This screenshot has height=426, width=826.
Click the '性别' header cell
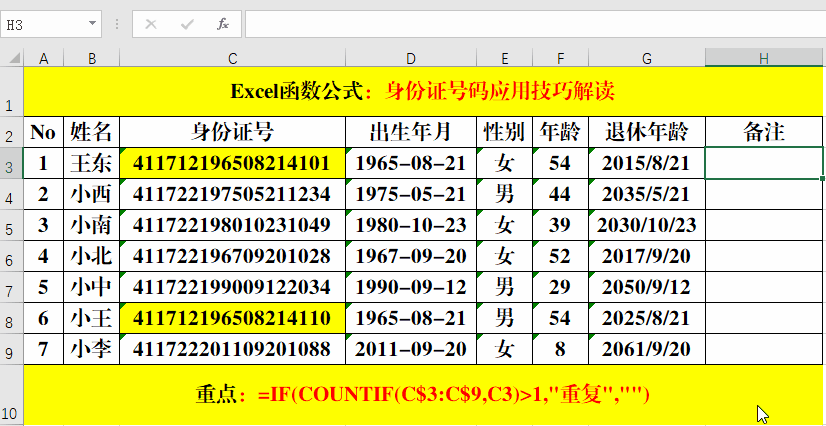point(505,132)
